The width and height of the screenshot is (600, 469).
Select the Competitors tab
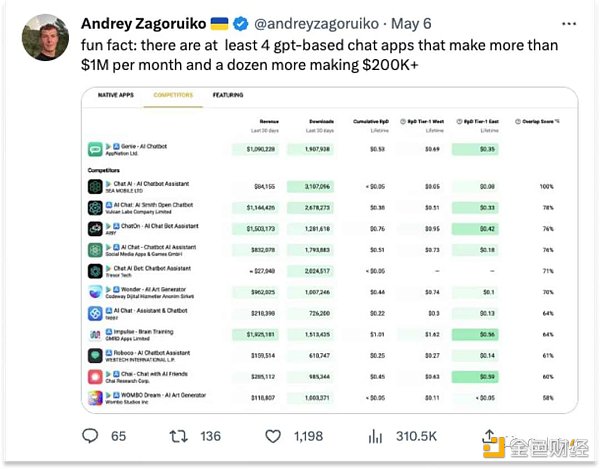click(x=172, y=96)
